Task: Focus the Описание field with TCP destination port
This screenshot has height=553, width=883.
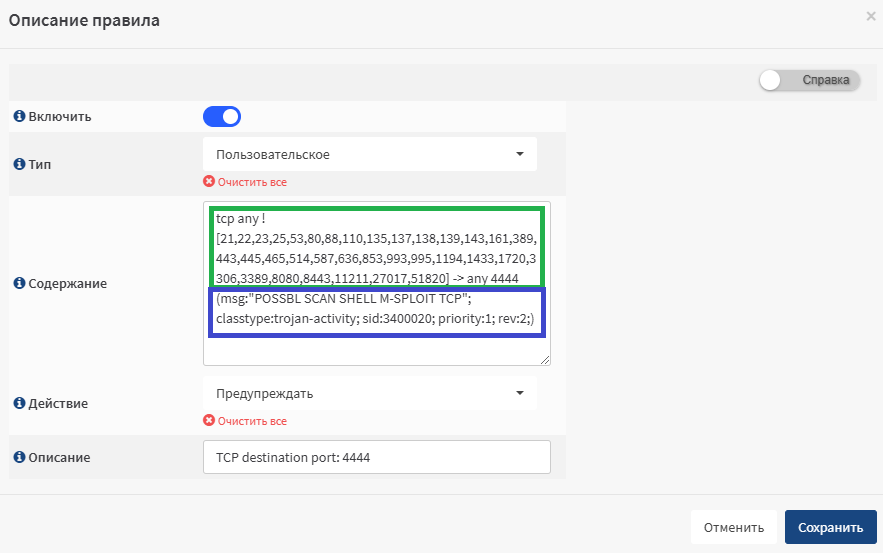Action: (377, 457)
